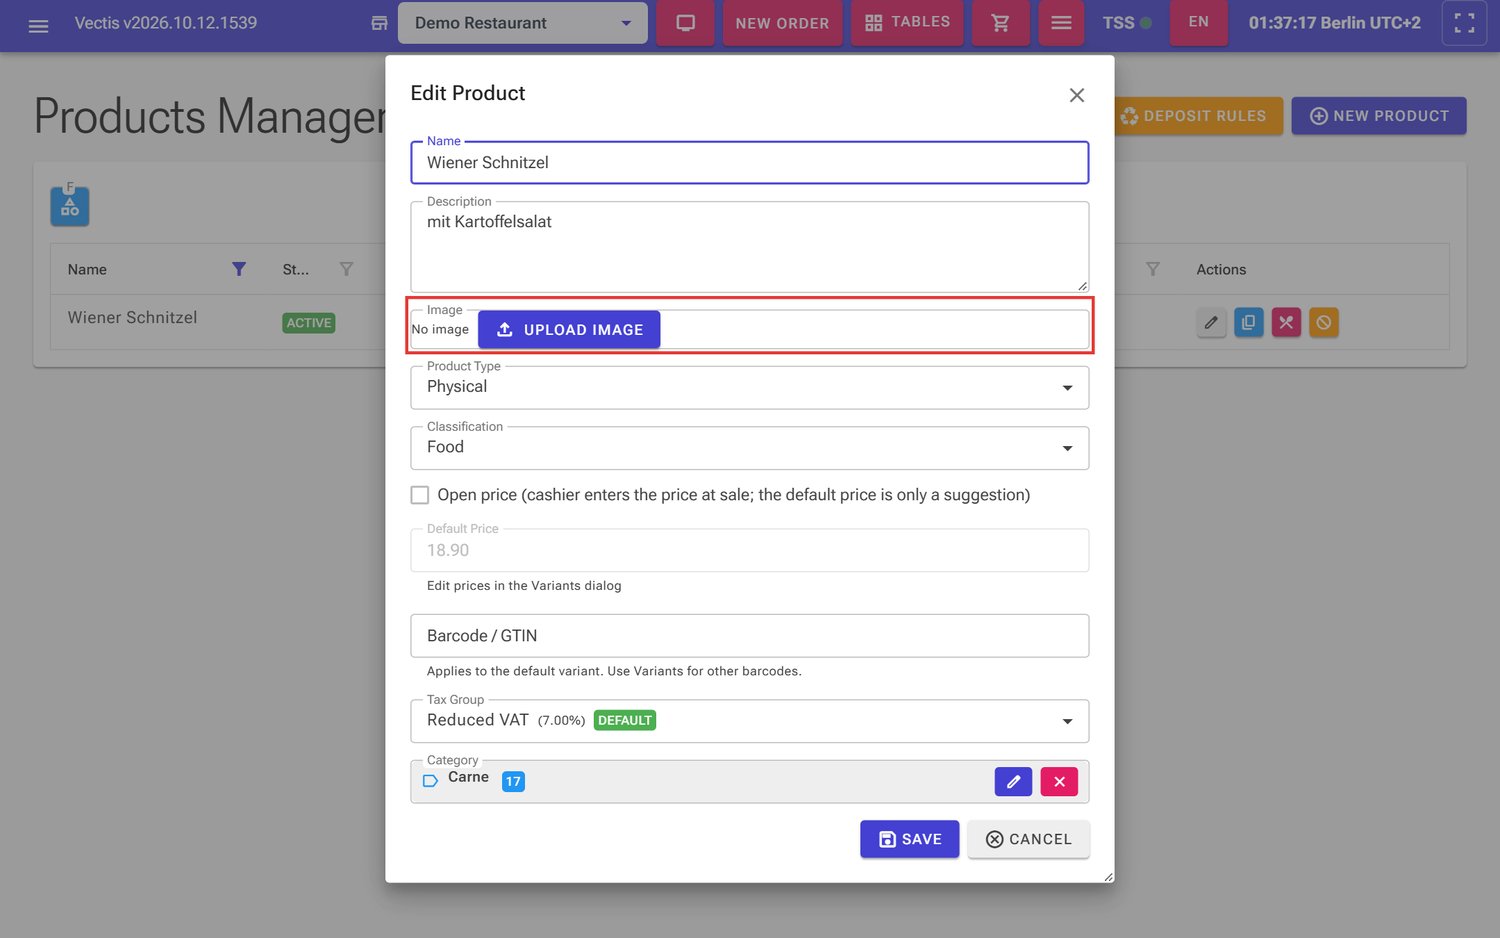Toggle fullscreen mode icon
This screenshot has width=1500, height=938.
[x=1464, y=23]
